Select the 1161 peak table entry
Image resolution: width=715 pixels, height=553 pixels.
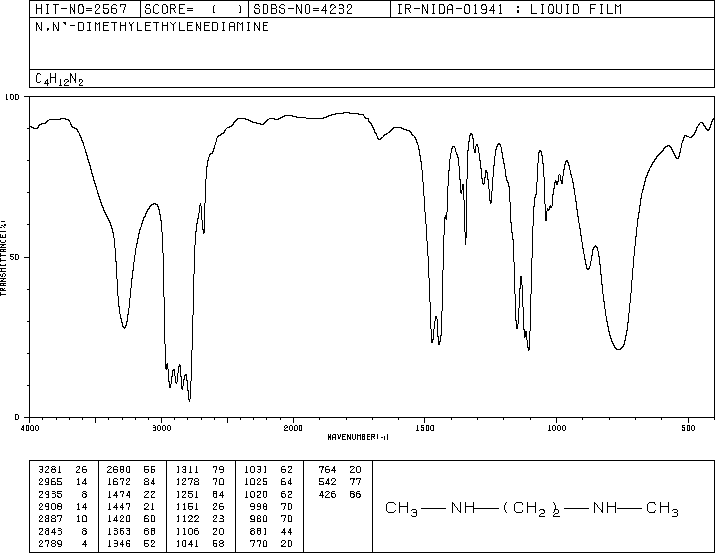point(187,506)
